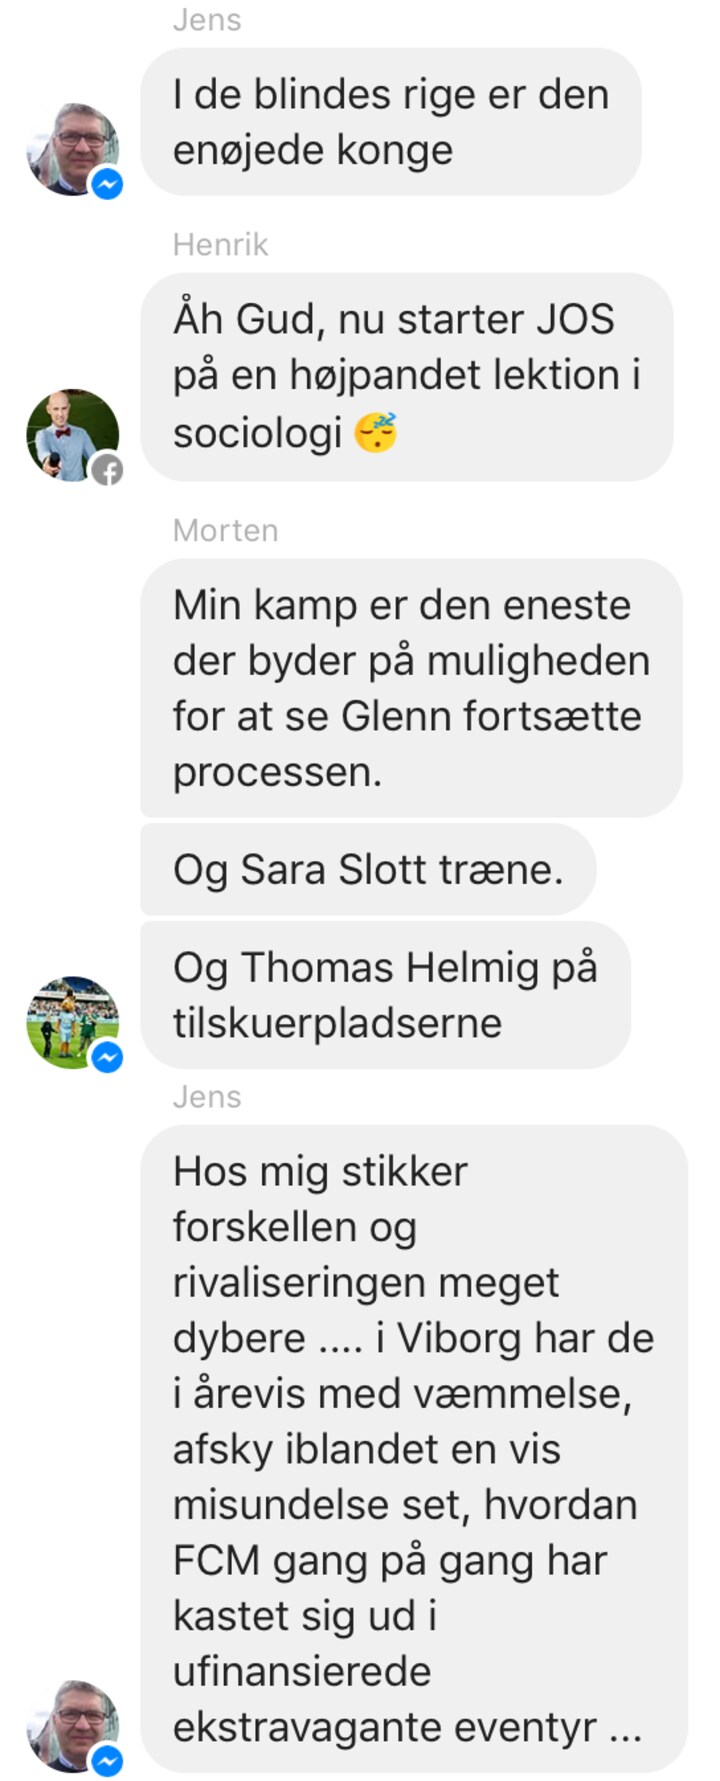Viewport: 720px width, 1781px height.
Task: Tap message "Og Sara Slott træne."
Action: [368, 870]
